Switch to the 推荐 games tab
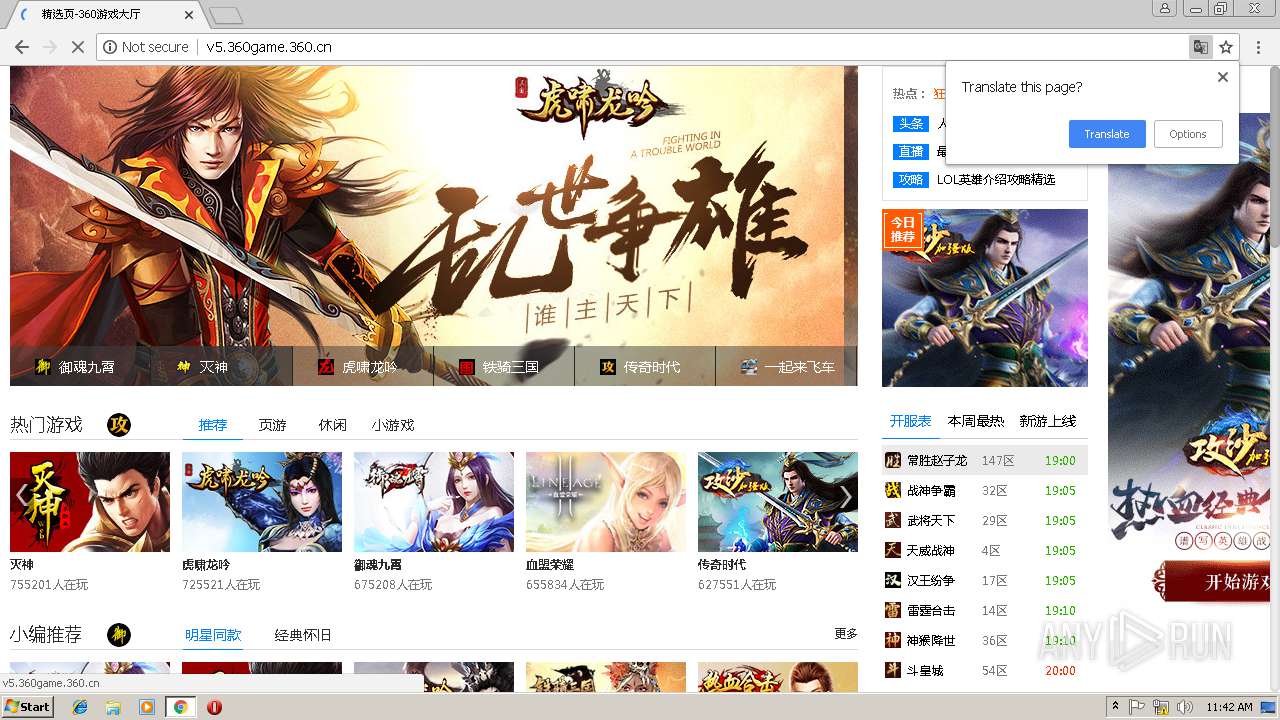This screenshot has height=720, width=1280. click(x=213, y=425)
